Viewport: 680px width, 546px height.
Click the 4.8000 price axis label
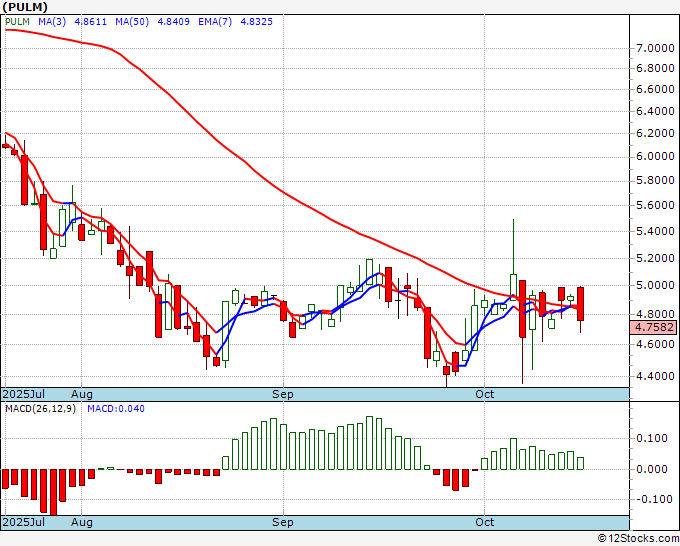[655, 314]
